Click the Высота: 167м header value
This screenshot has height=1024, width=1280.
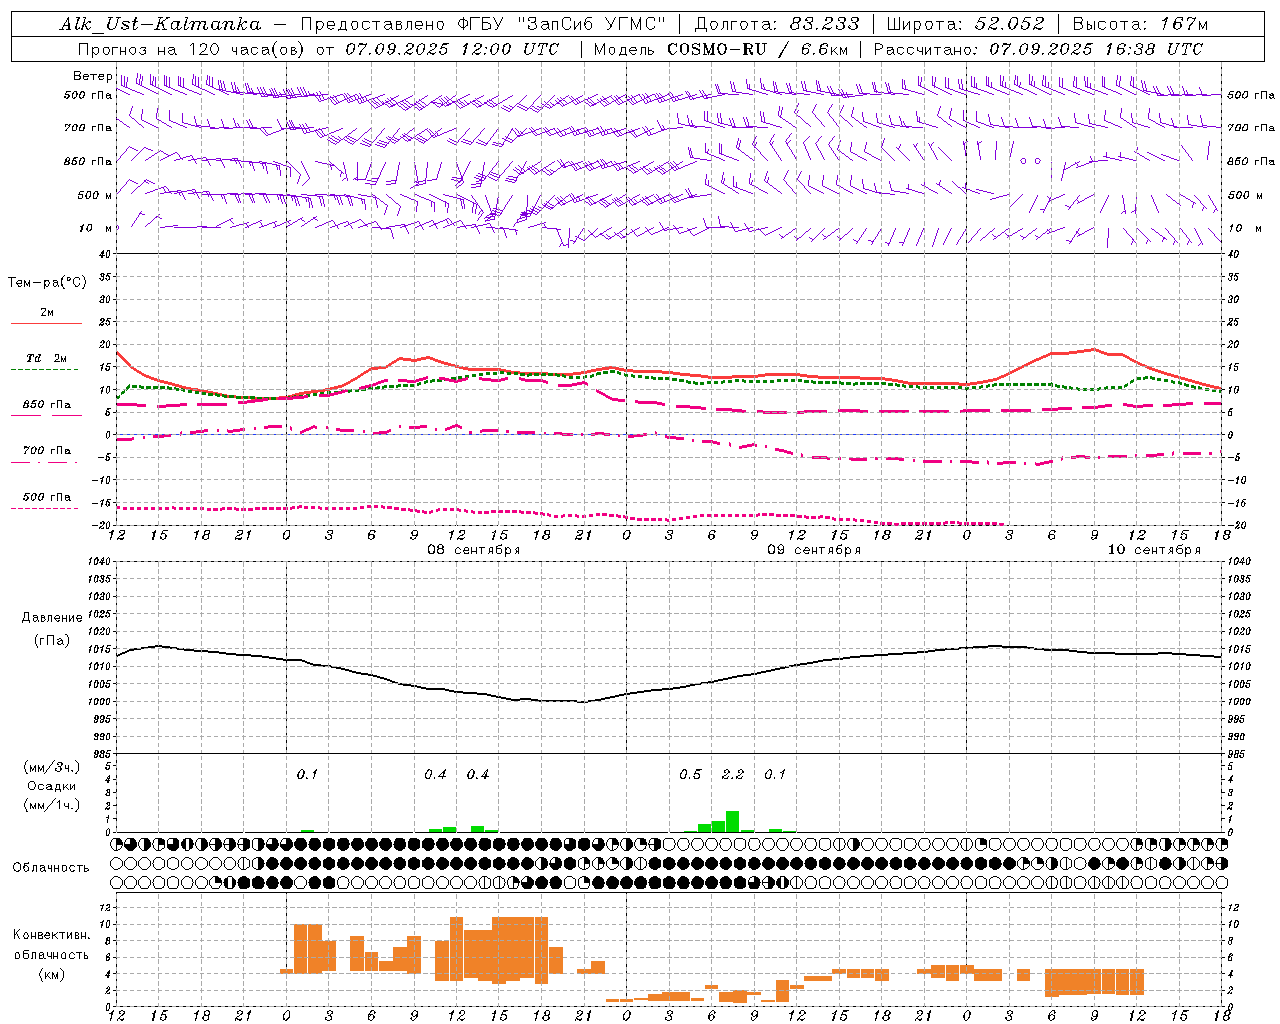(1140, 24)
